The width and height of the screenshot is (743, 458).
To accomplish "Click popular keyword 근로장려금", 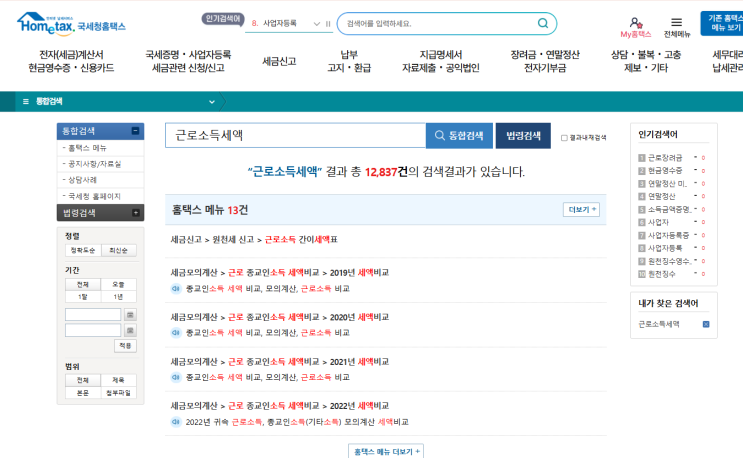I will tap(665, 158).
